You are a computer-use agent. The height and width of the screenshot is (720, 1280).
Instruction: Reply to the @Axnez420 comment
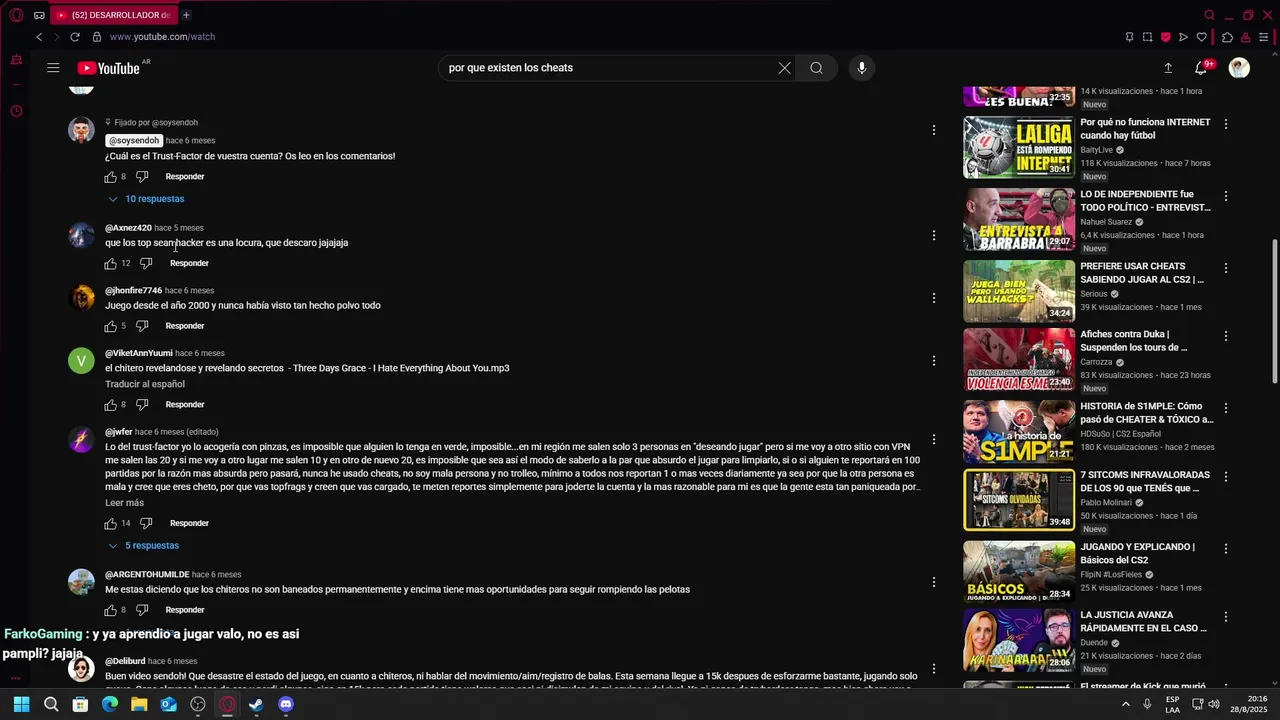[189, 264]
